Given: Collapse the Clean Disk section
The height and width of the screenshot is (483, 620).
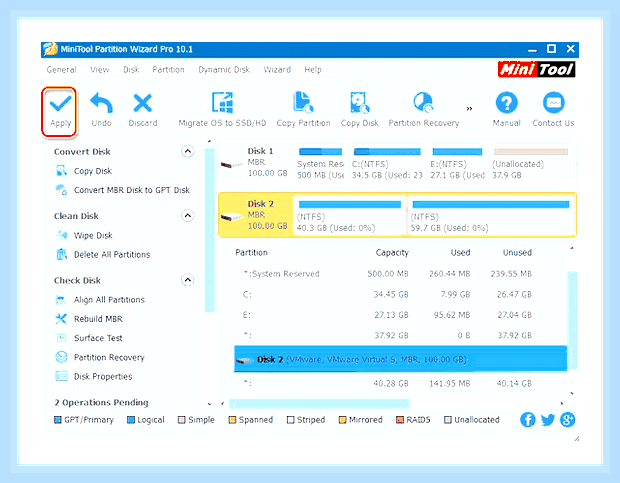Looking at the screenshot, I should pos(187,216).
